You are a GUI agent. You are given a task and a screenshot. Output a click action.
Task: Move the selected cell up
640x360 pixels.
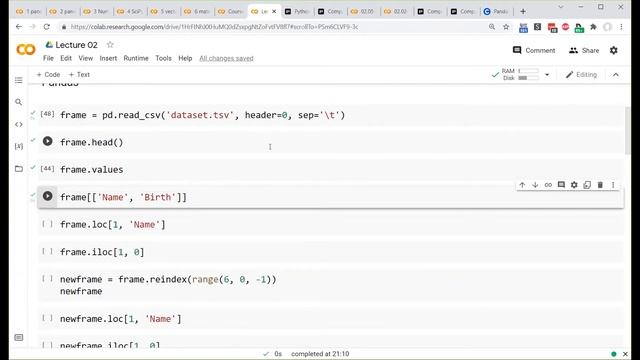522,185
